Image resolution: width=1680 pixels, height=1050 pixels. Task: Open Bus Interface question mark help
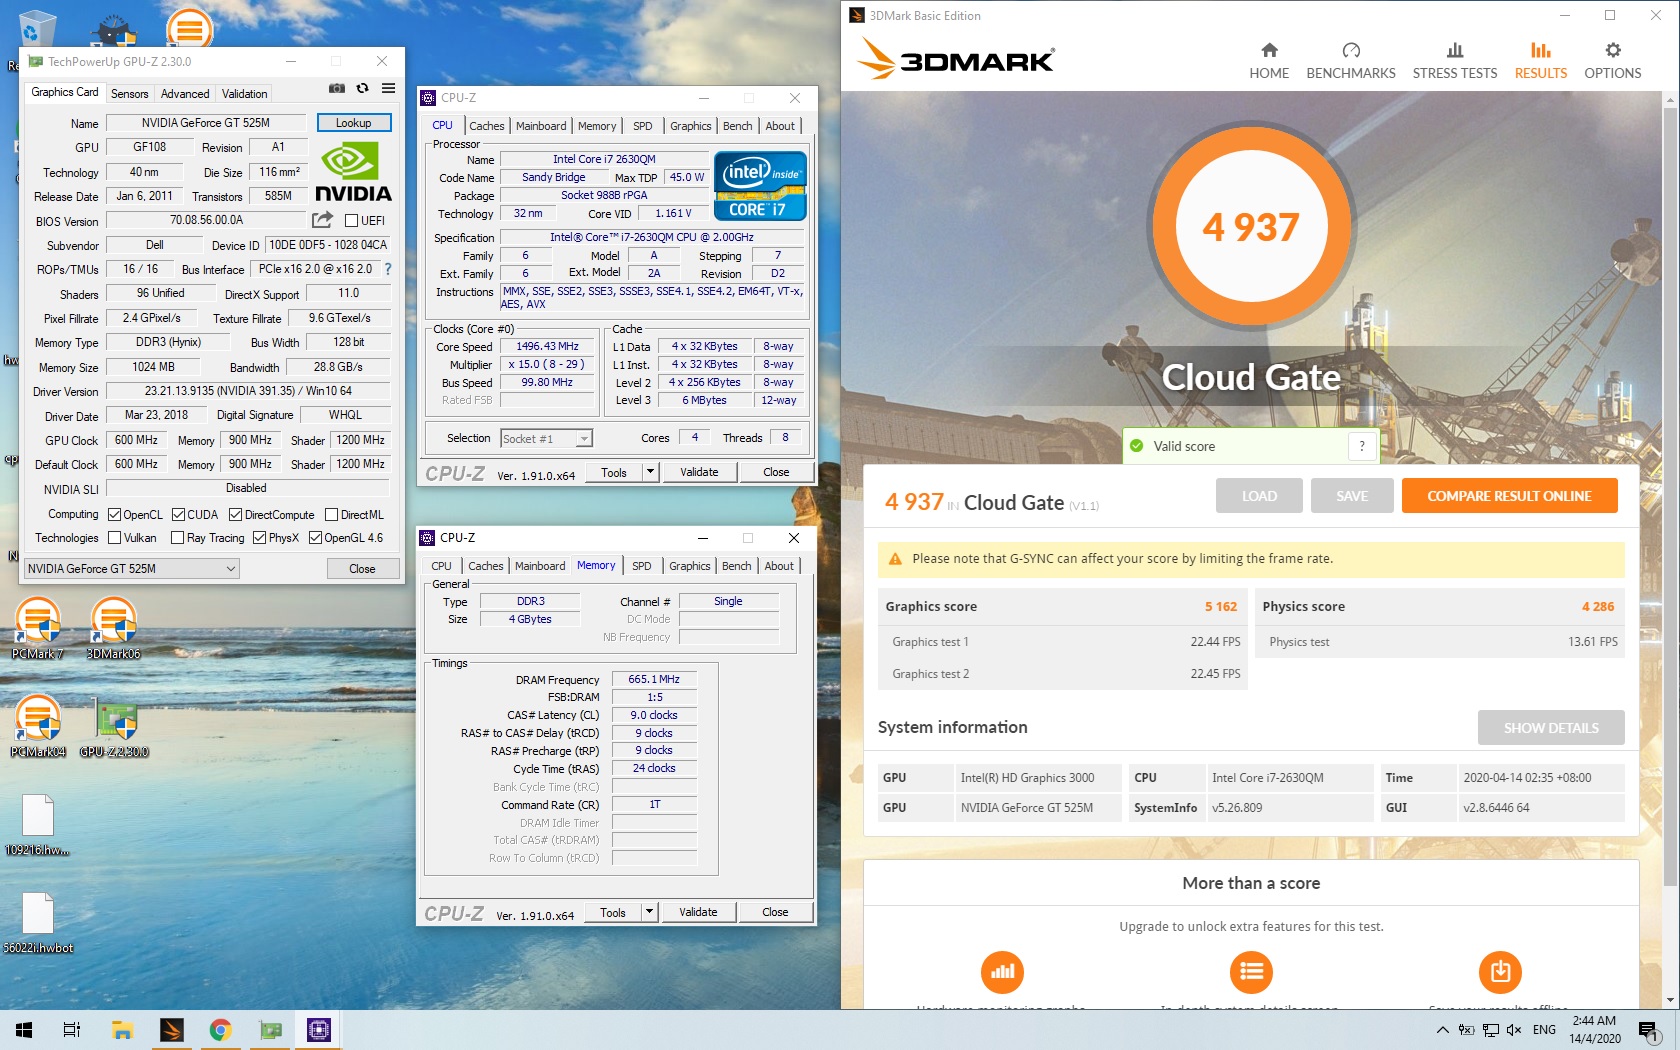pyautogui.click(x=388, y=269)
